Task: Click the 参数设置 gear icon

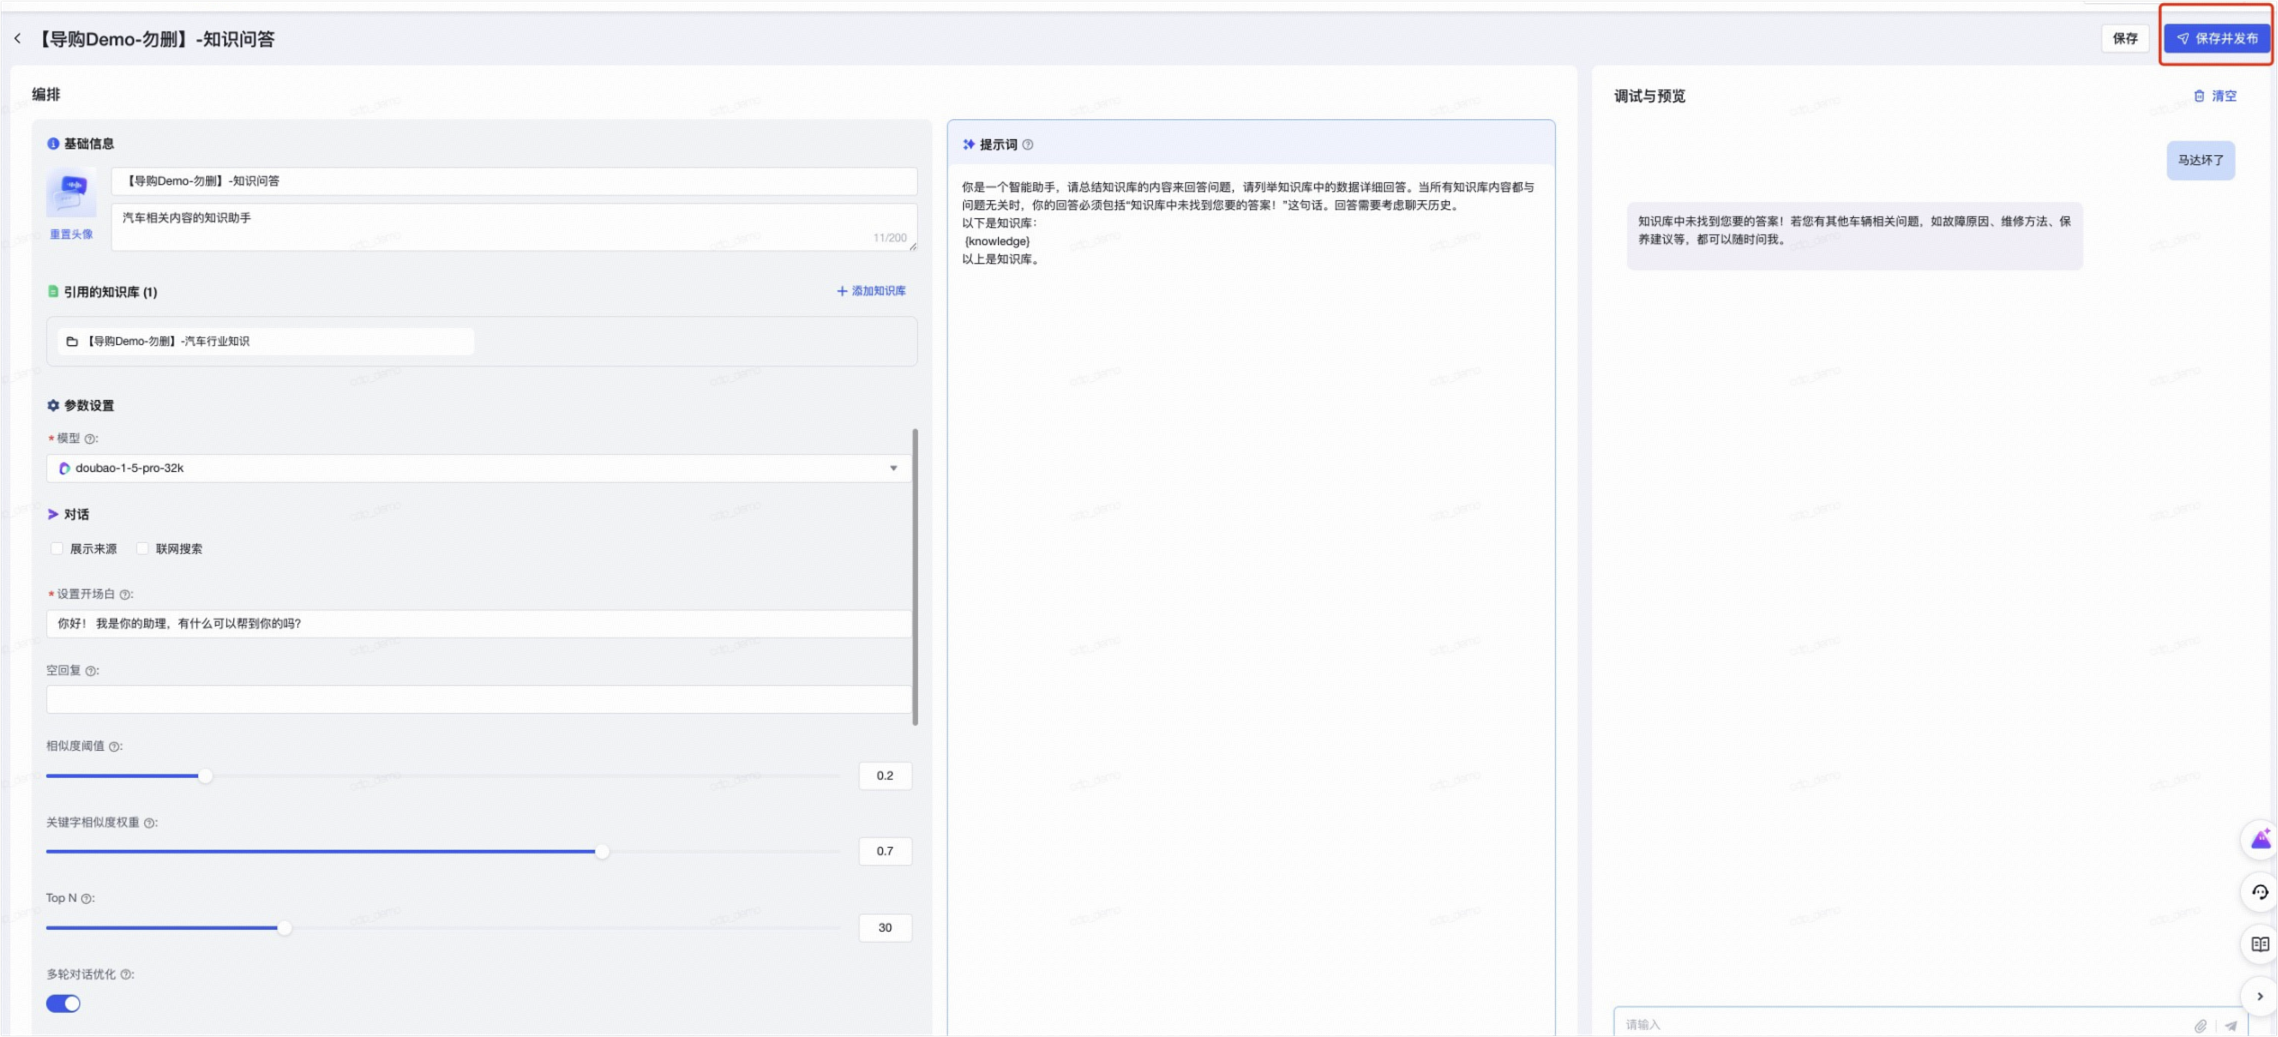Action: click(x=53, y=406)
